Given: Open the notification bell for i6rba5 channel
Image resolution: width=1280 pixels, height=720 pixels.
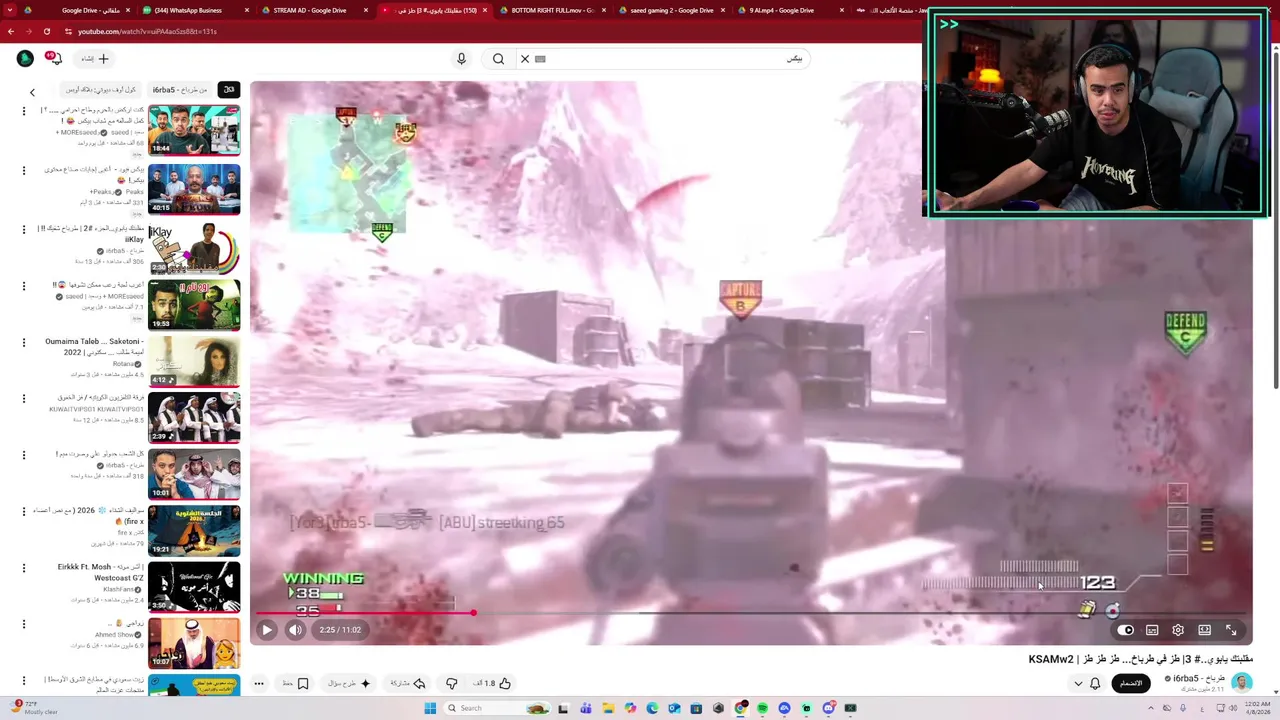Looking at the screenshot, I should click(x=1095, y=683).
